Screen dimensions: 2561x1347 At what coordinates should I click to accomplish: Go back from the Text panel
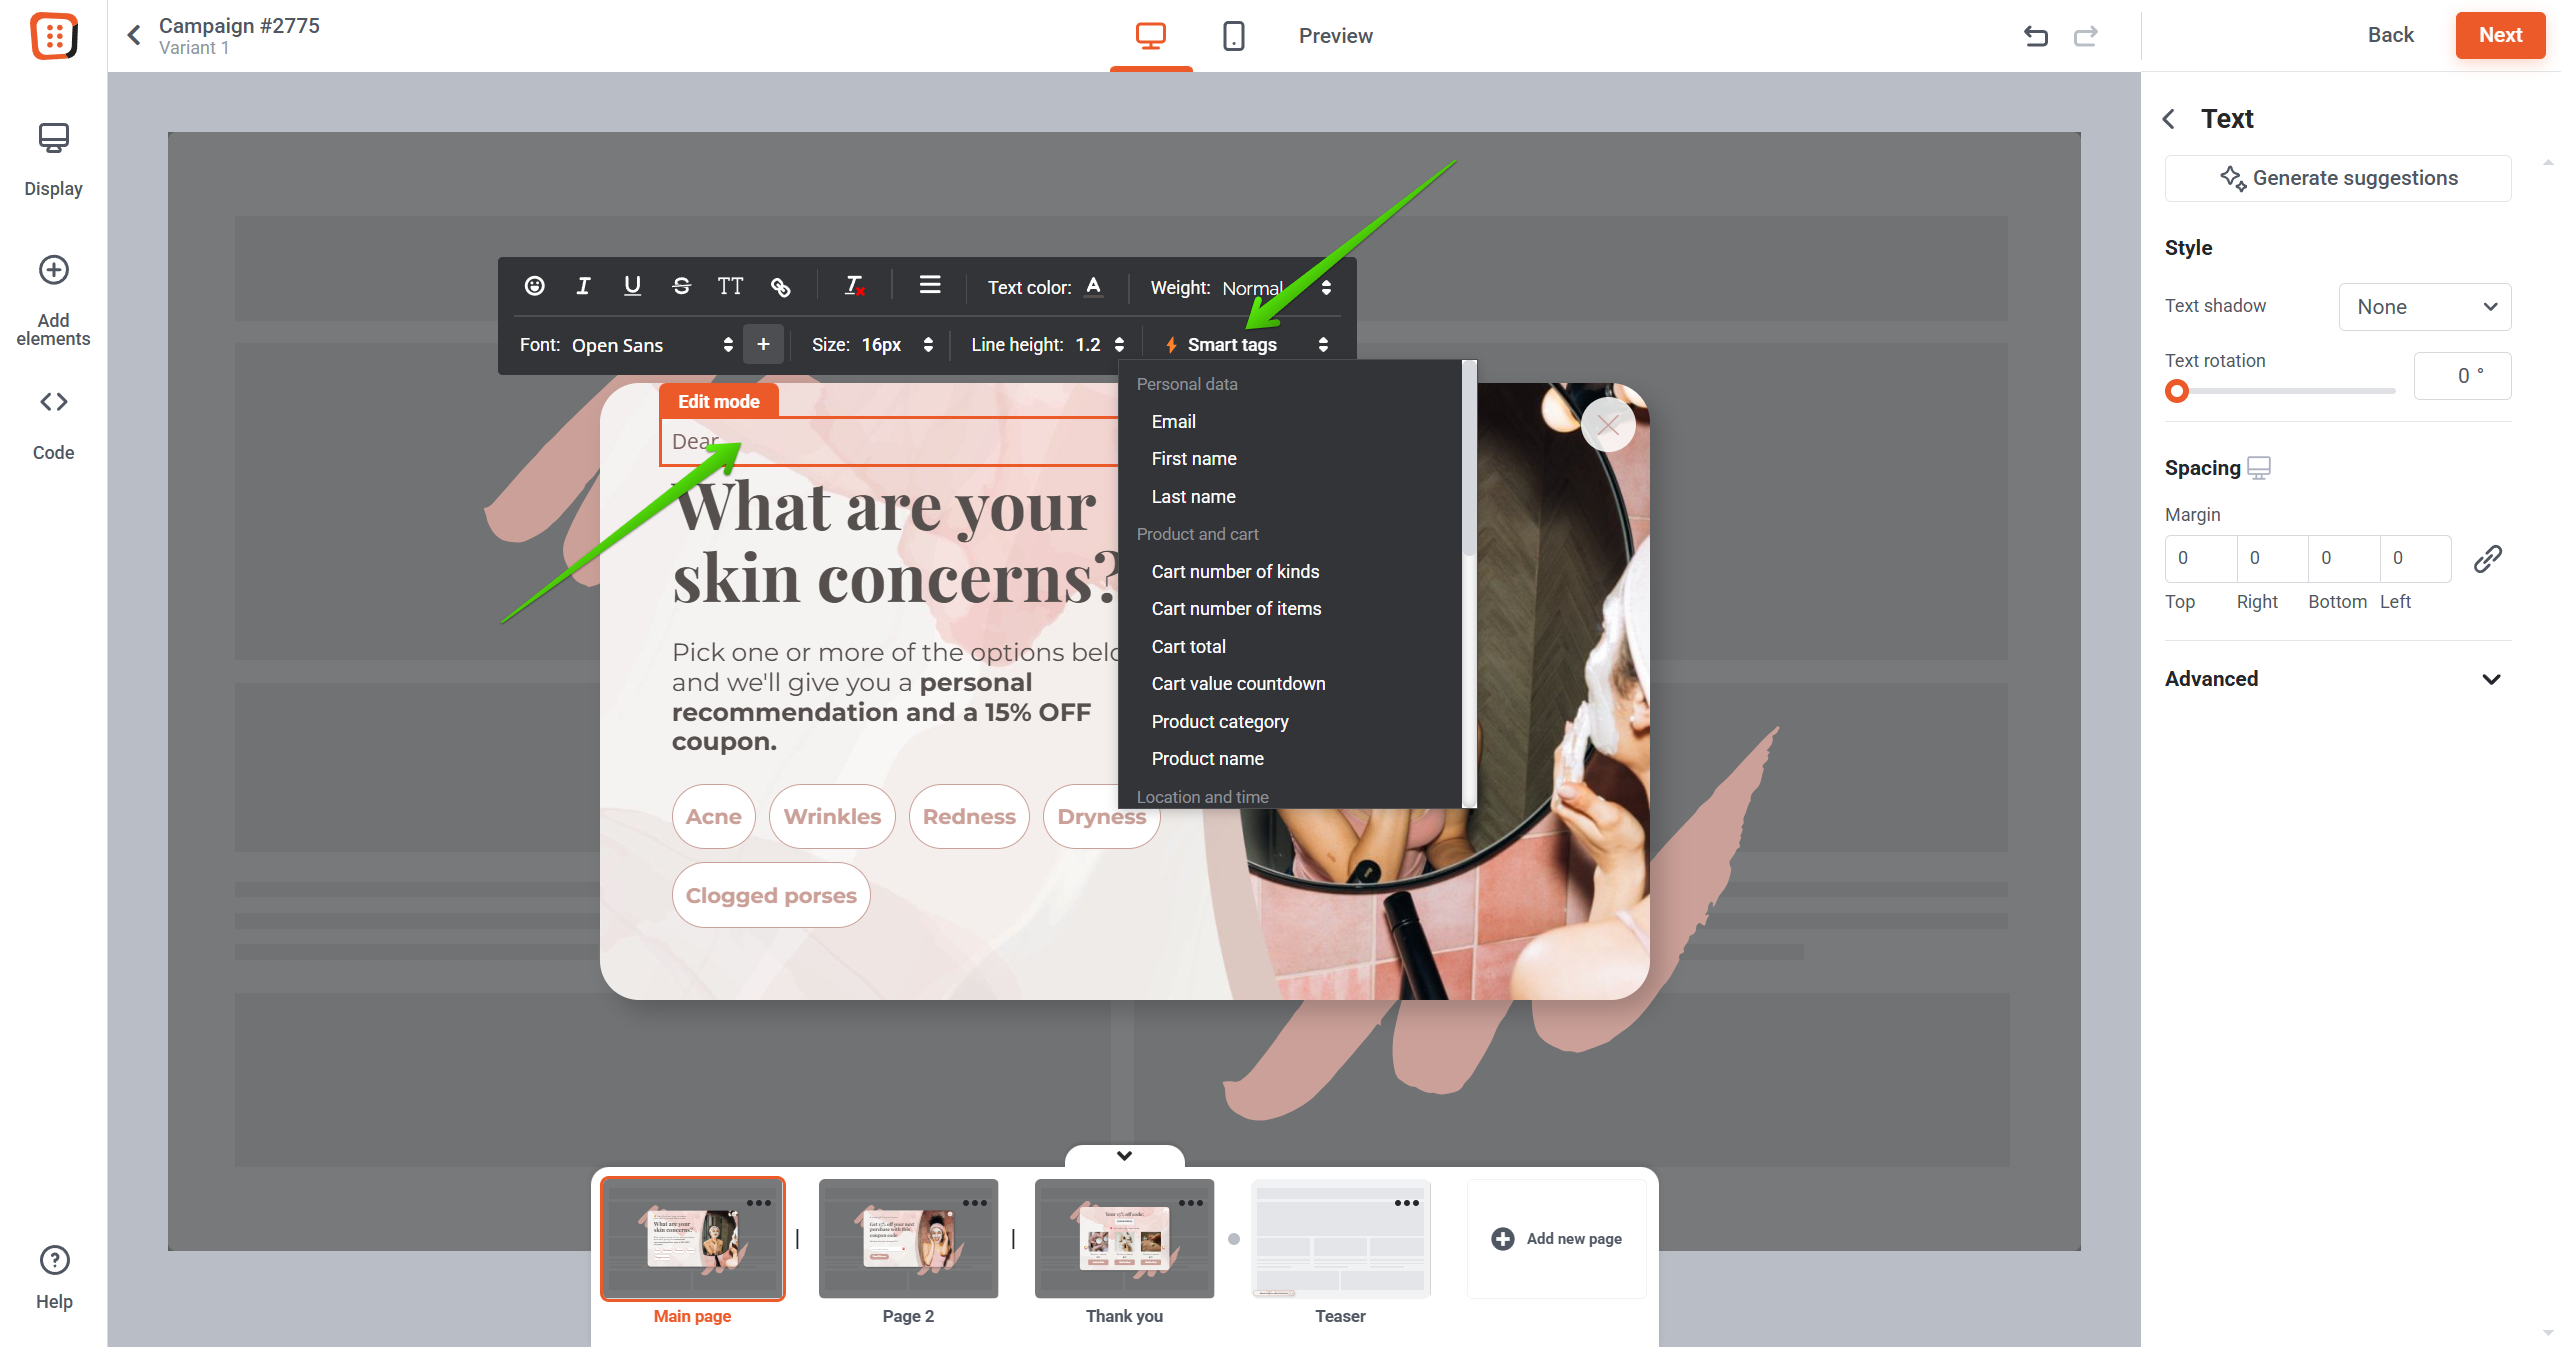click(x=2168, y=119)
